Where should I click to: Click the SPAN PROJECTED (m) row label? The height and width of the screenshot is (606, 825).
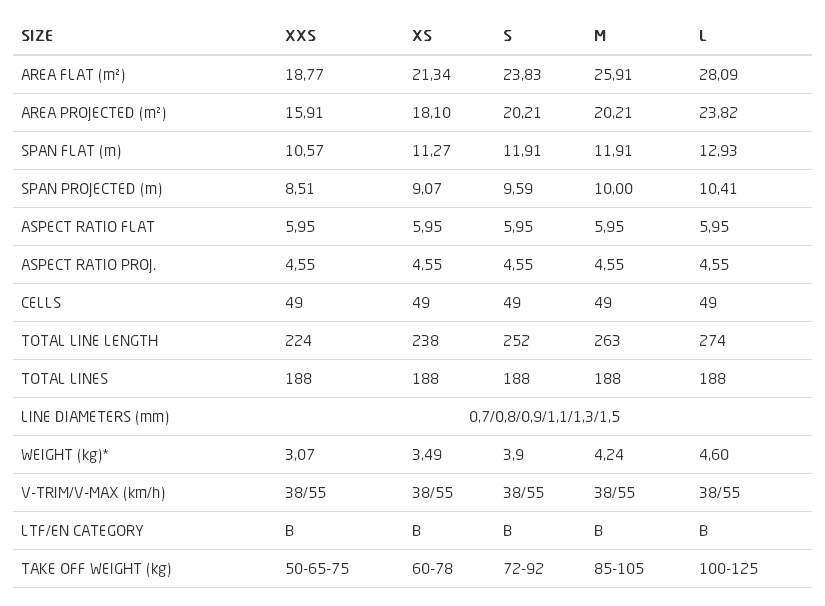click(x=92, y=189)
